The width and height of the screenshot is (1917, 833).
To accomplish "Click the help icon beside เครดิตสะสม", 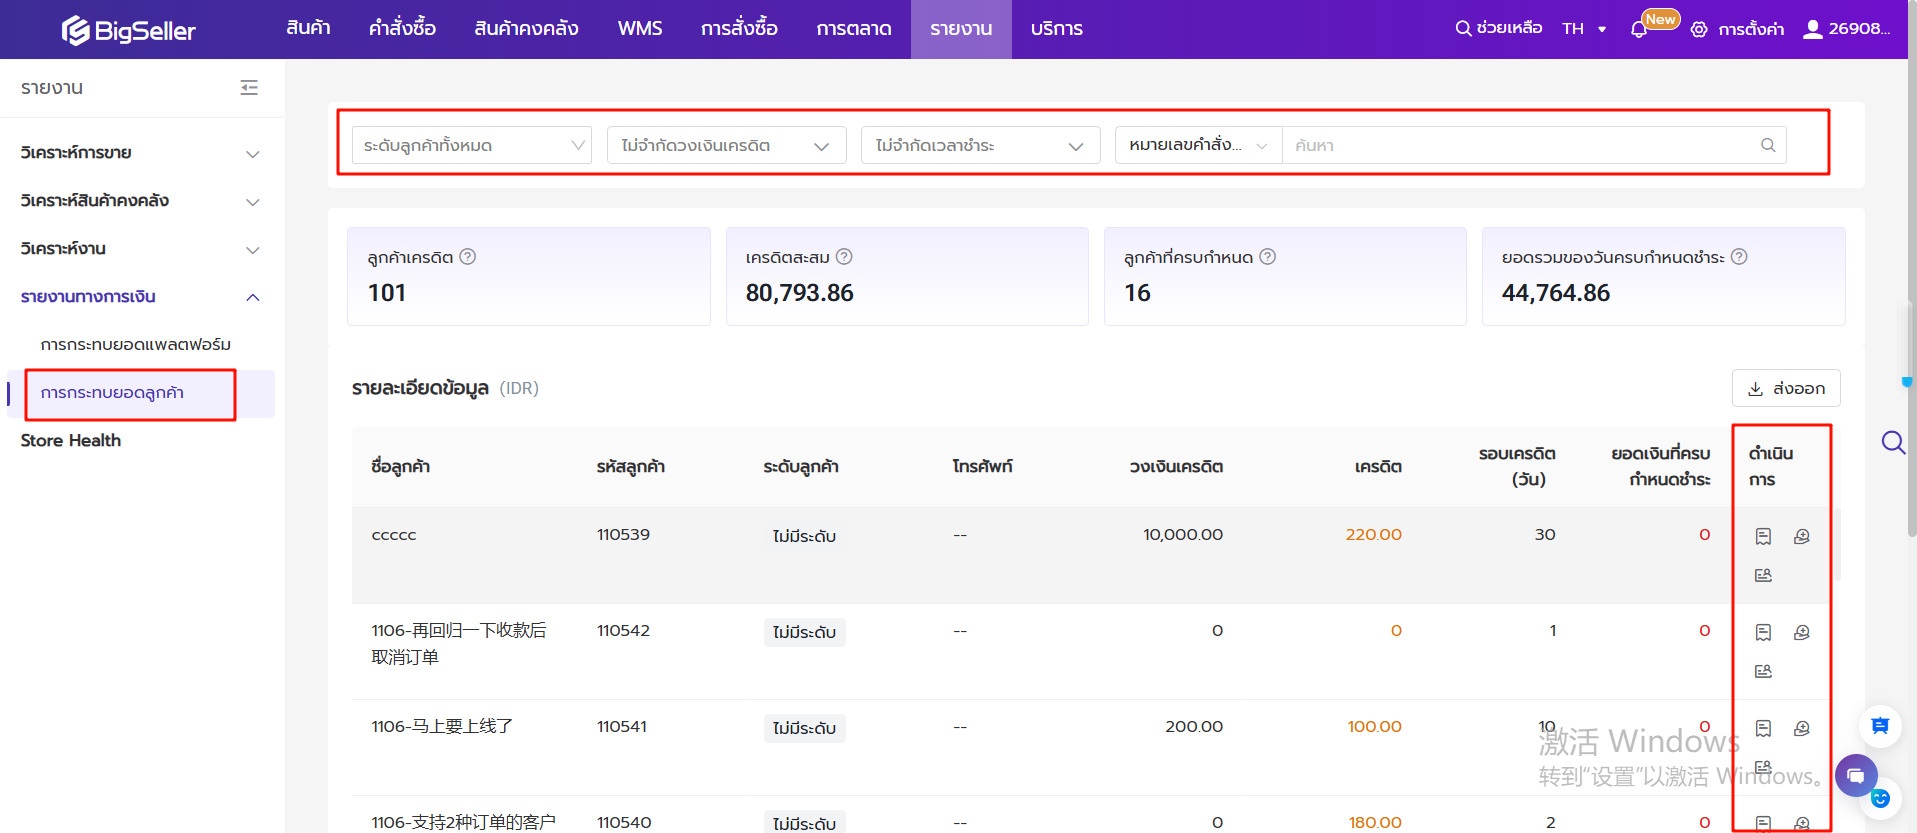I will (x=844, y=257).
